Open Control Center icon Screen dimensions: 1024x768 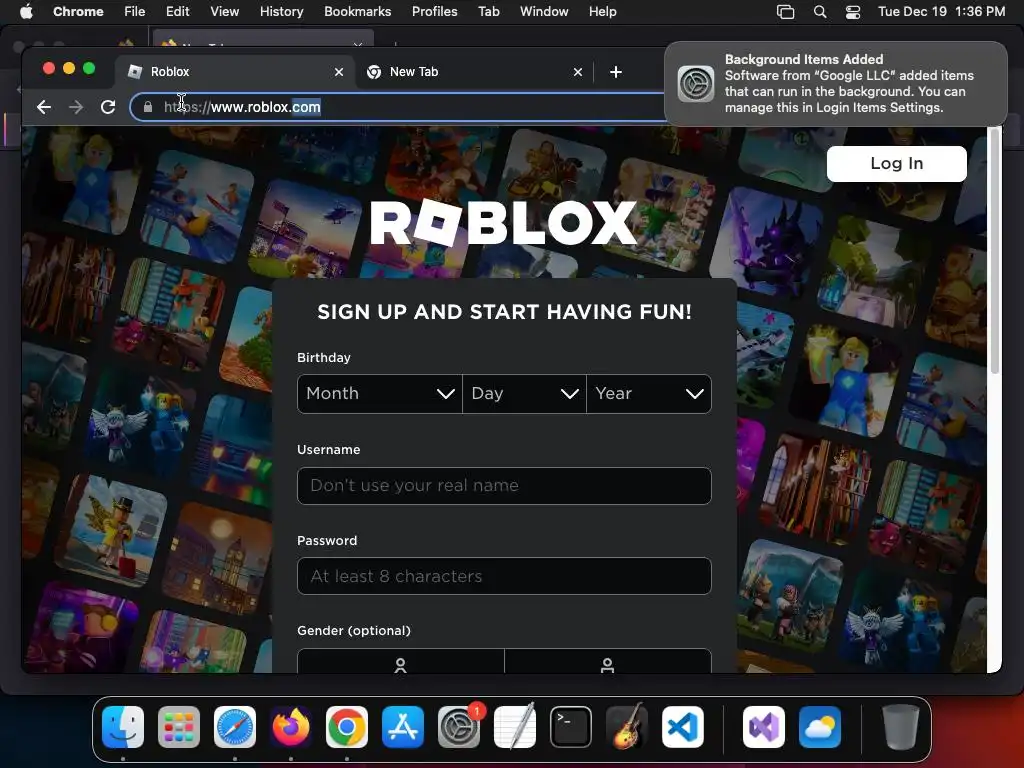point(853,12)
